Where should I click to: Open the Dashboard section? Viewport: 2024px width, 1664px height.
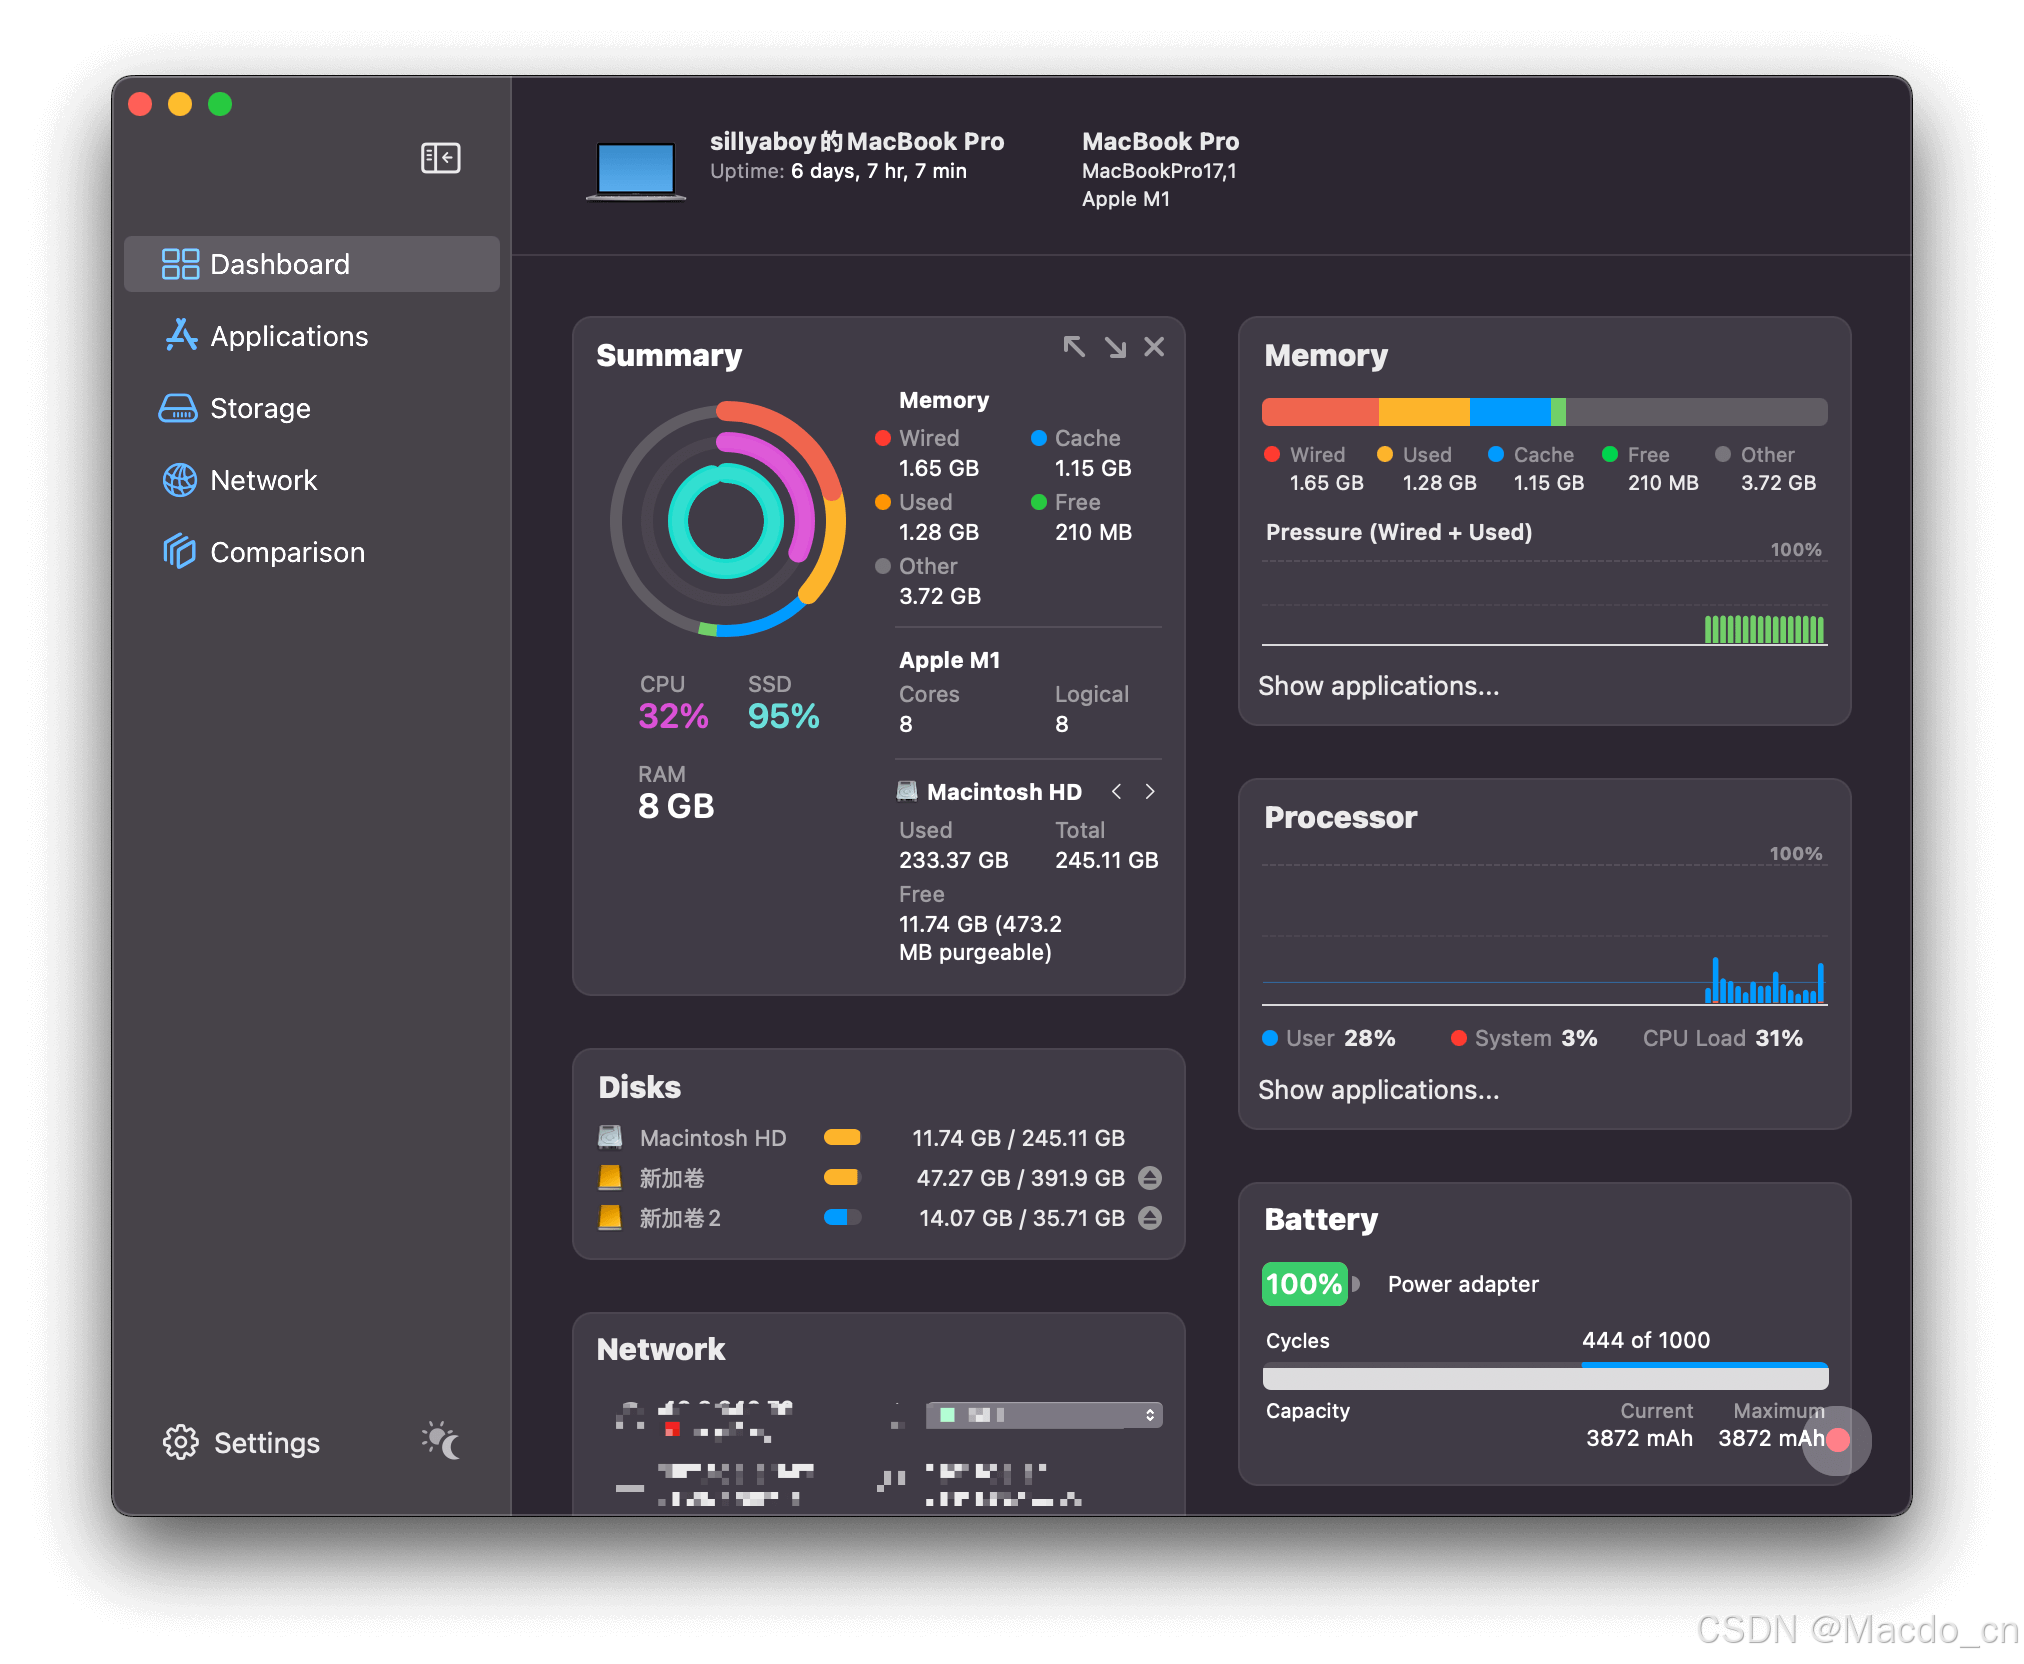click(311, 264)
